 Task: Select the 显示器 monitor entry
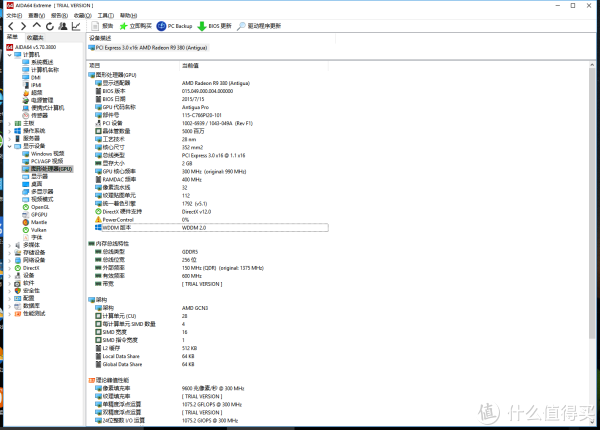point(35,176)
